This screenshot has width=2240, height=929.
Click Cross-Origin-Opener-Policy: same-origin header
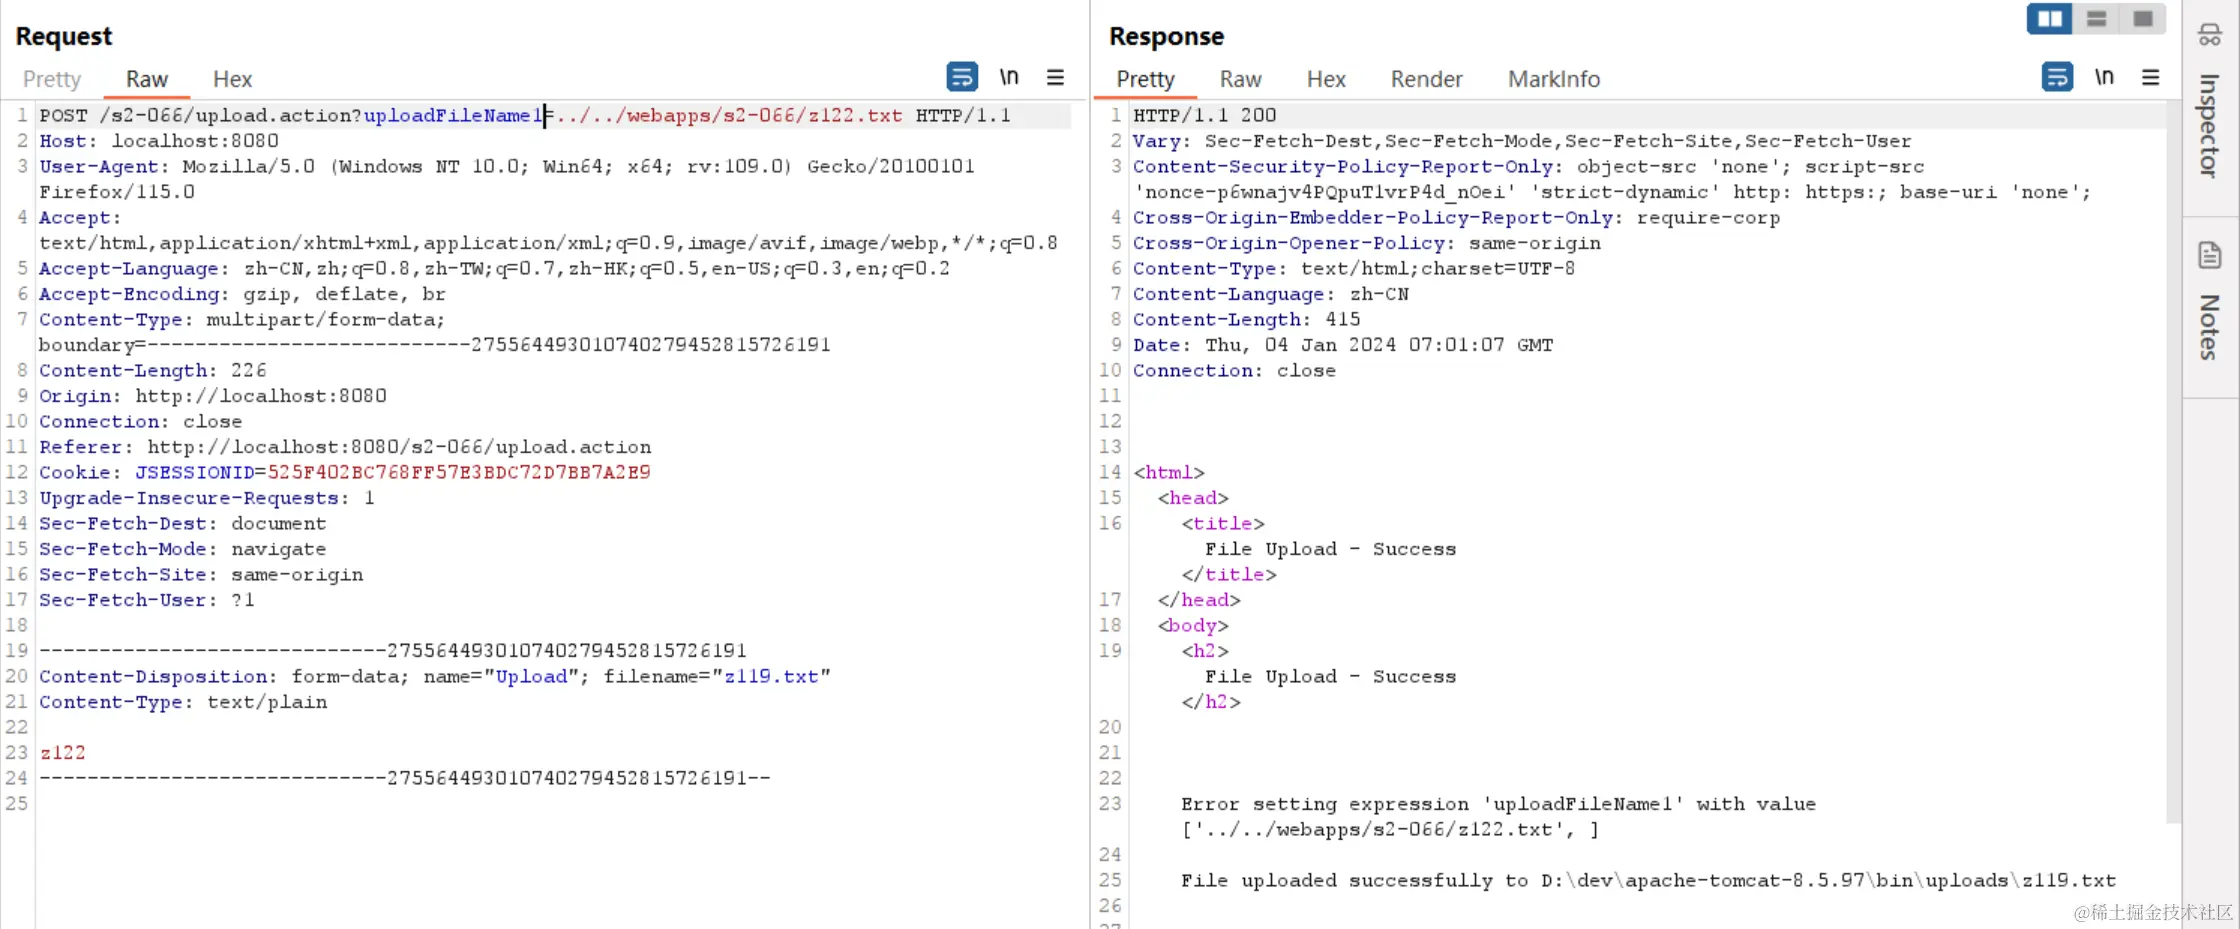click(1366, 243)
